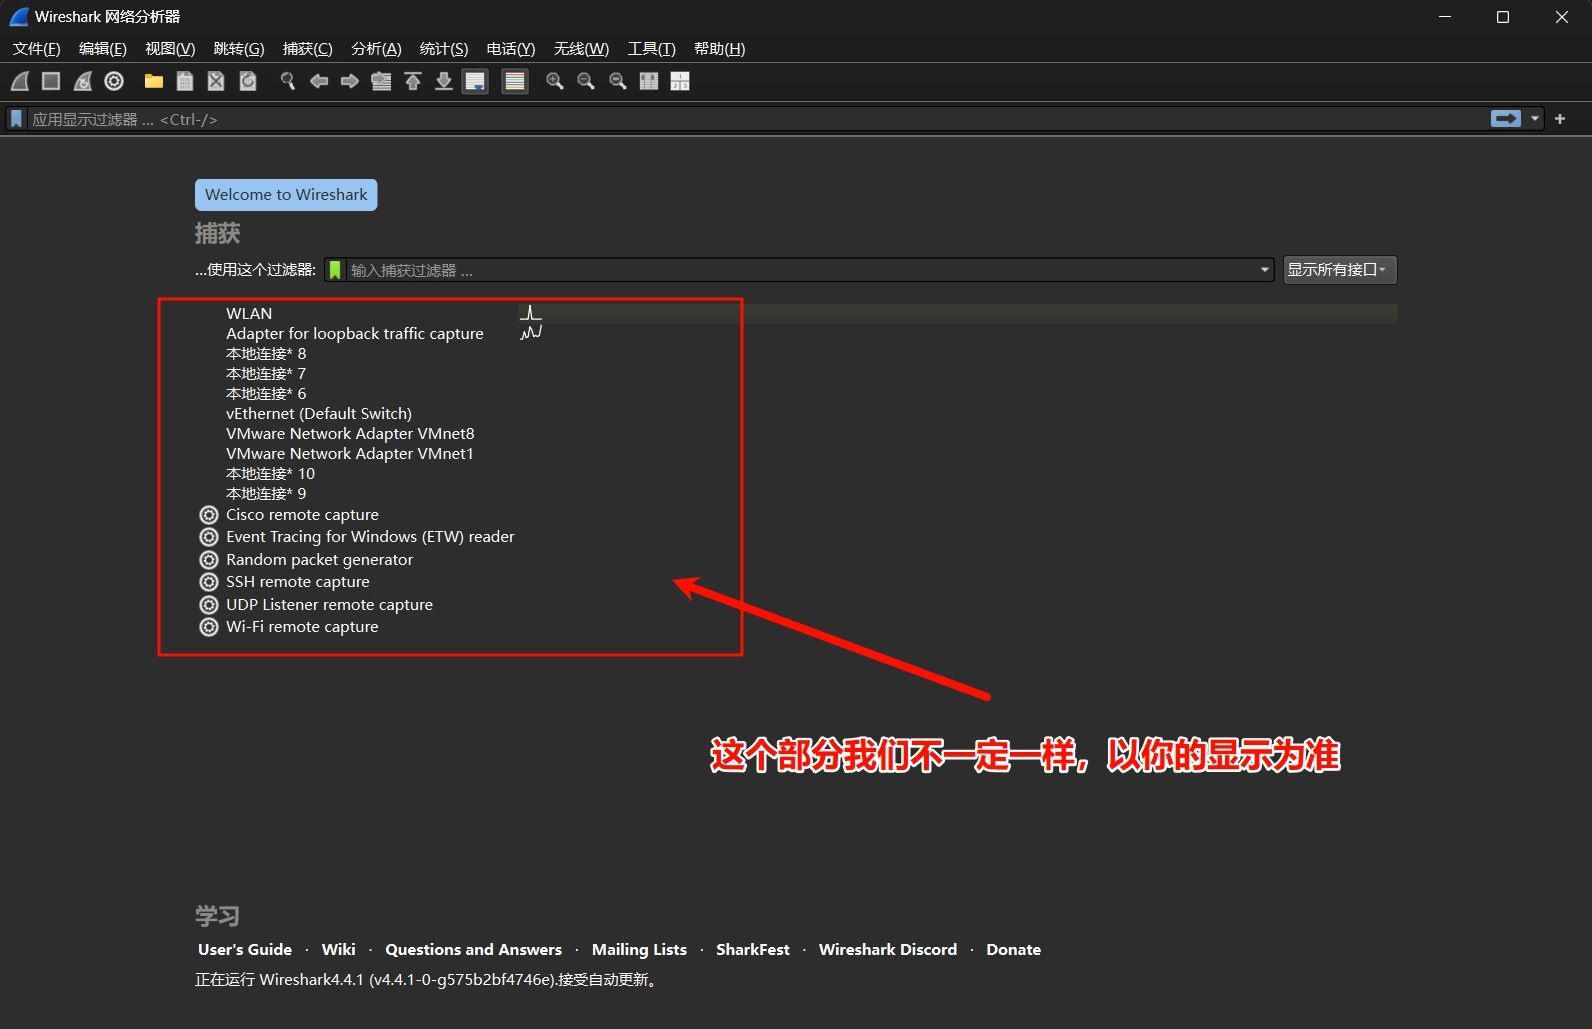Screen dimensions: 1592x1029
Task: Click the display filter bookmark icon
Action: click(x=16, y=119)
